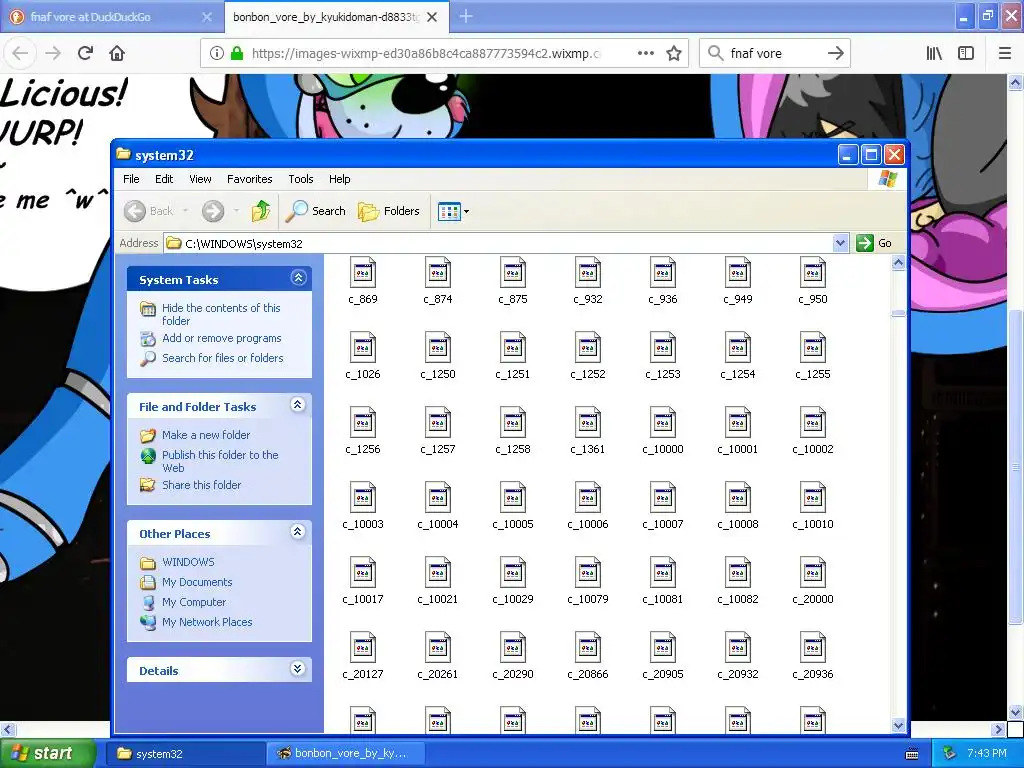Open the Edit menu
1024x768 pixels.
(164, 179)
